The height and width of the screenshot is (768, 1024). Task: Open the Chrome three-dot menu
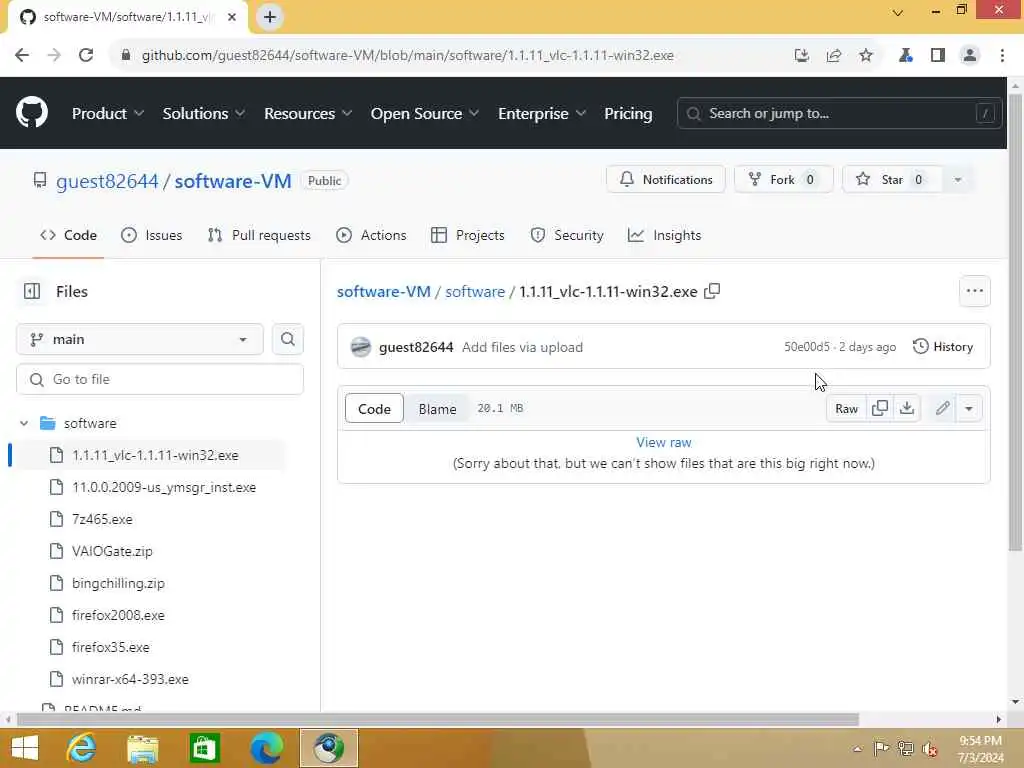coord(1002,56)
